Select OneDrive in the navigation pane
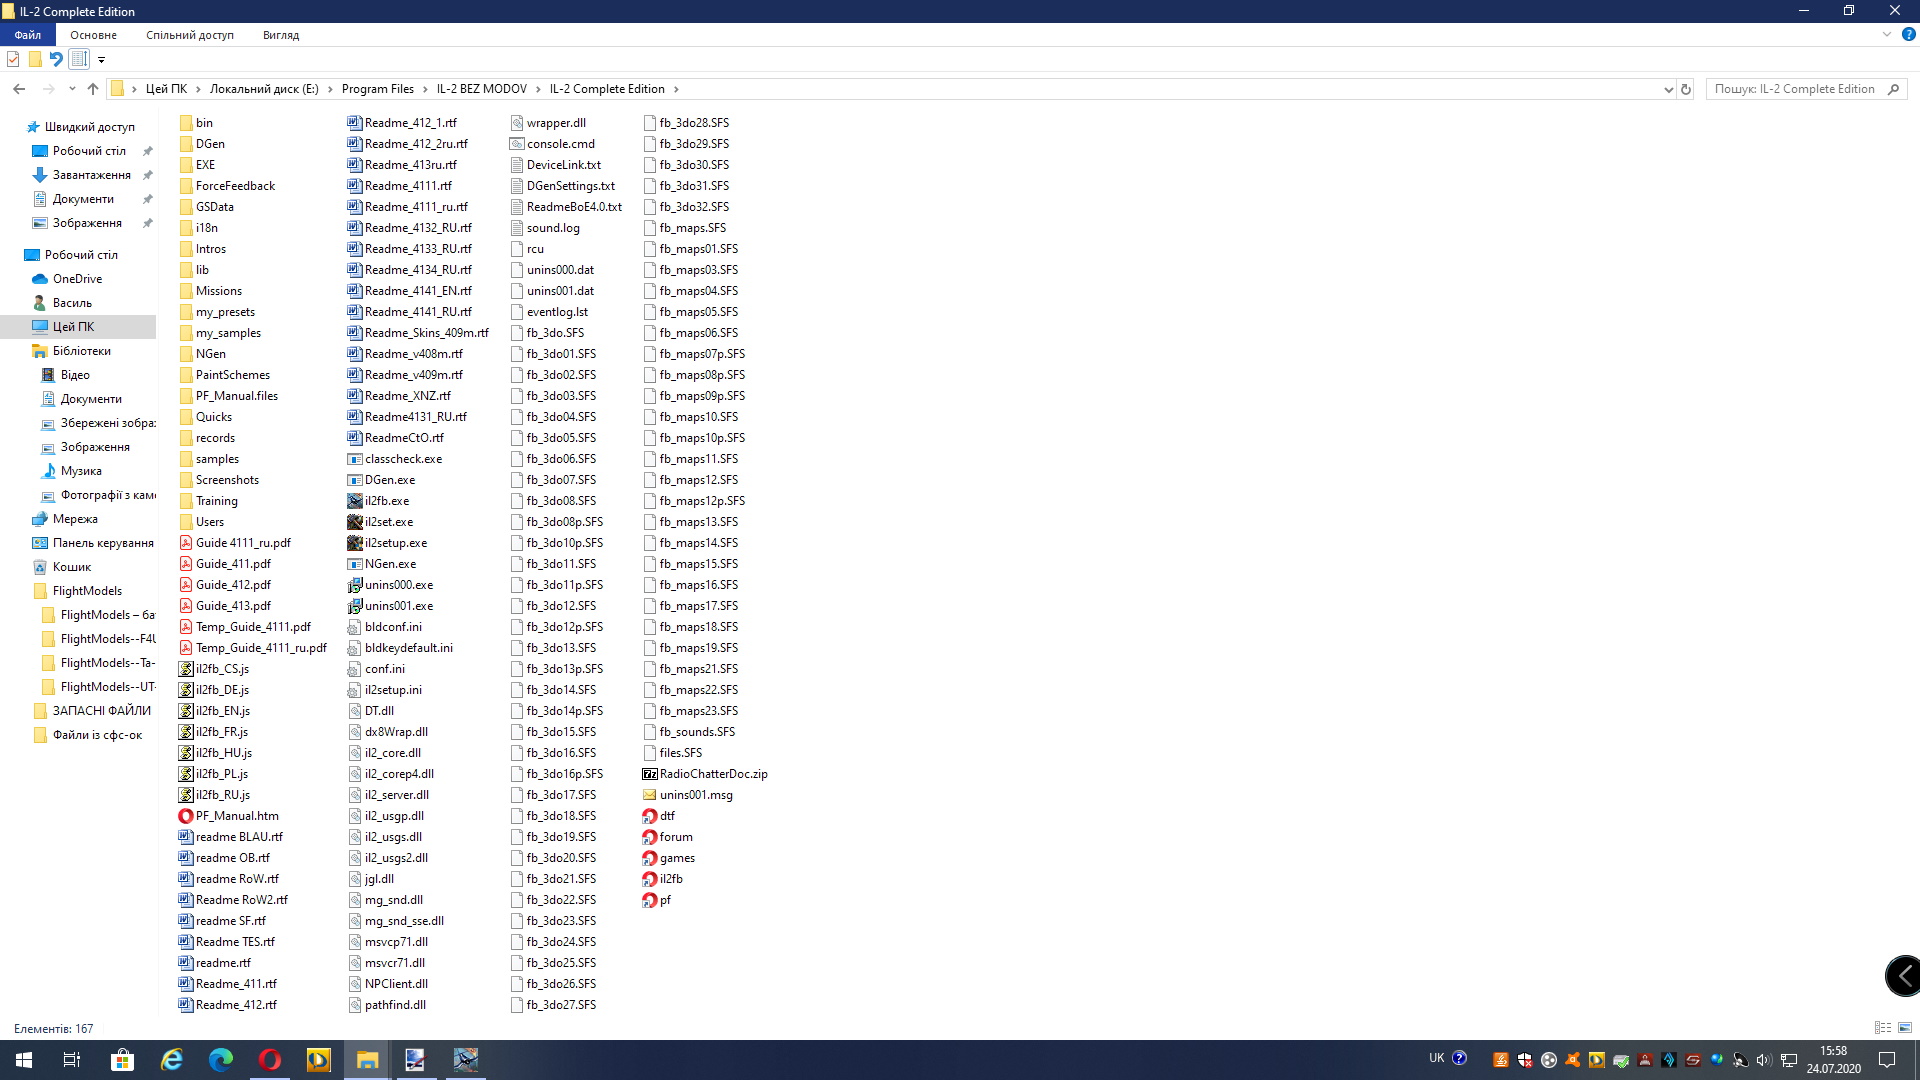The image size is (1920, 1080). 77,279
